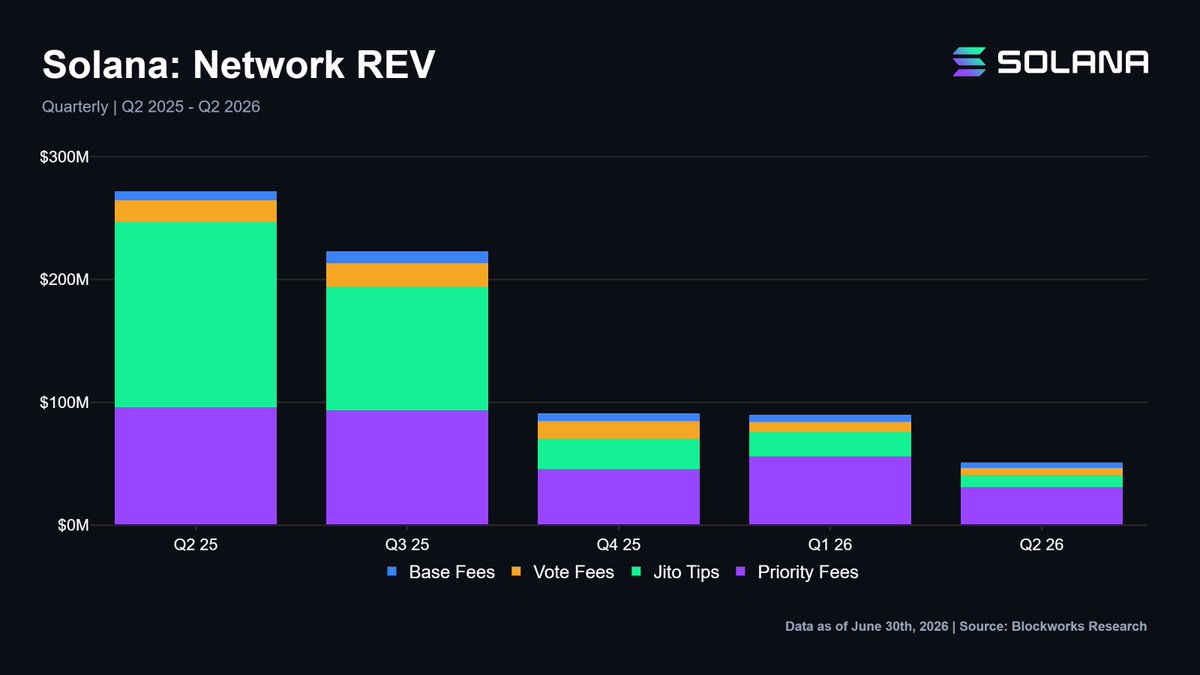Click the Q3 25 x-axis label
1200x675 pixels.
click(x=407, y=545)
